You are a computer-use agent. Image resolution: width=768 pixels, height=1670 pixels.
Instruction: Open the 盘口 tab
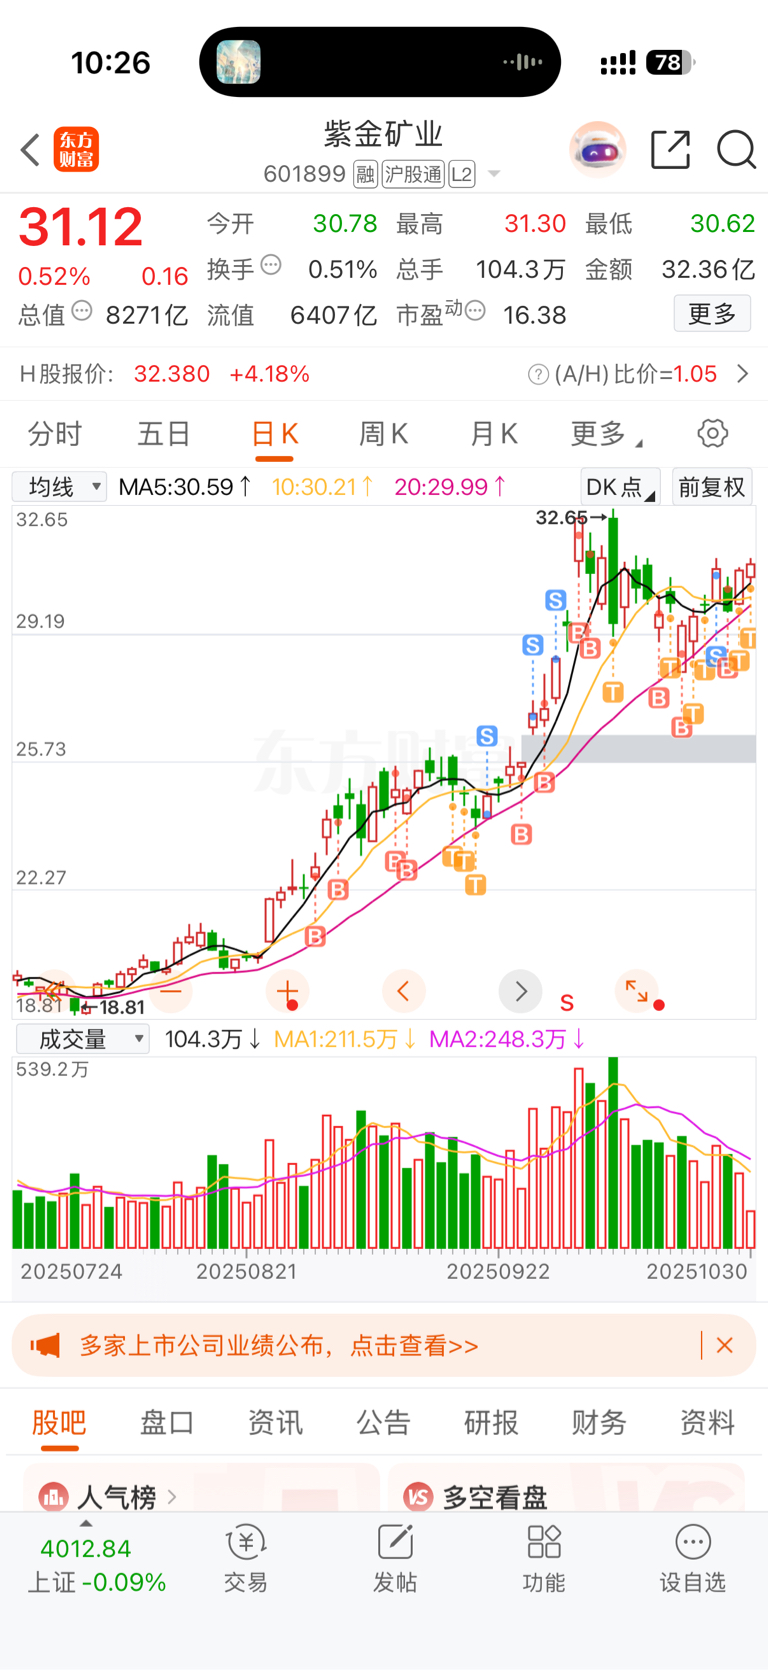(x=167, y=1422)
